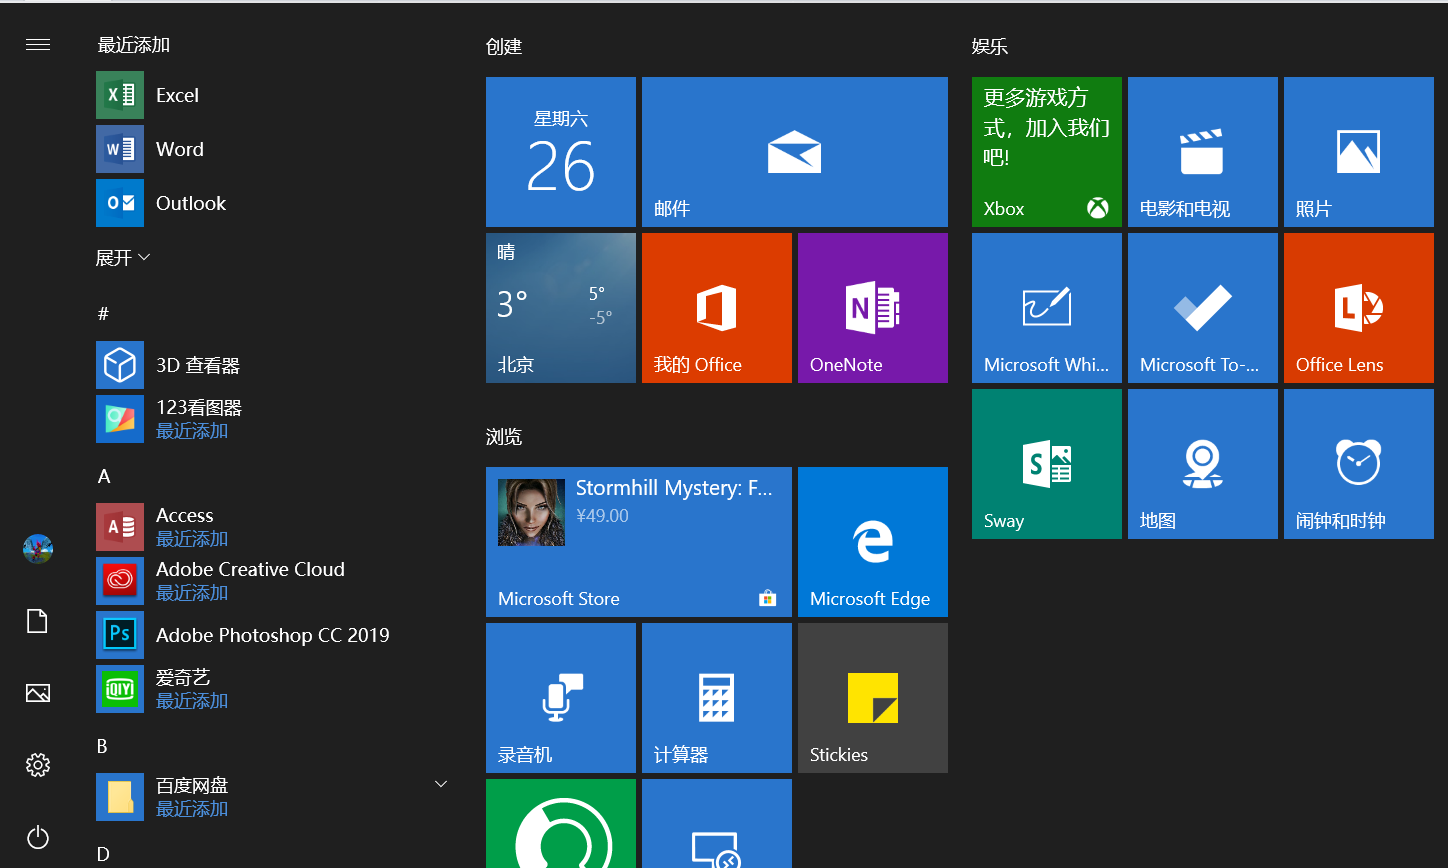Open the Xbox tile

1047,152
